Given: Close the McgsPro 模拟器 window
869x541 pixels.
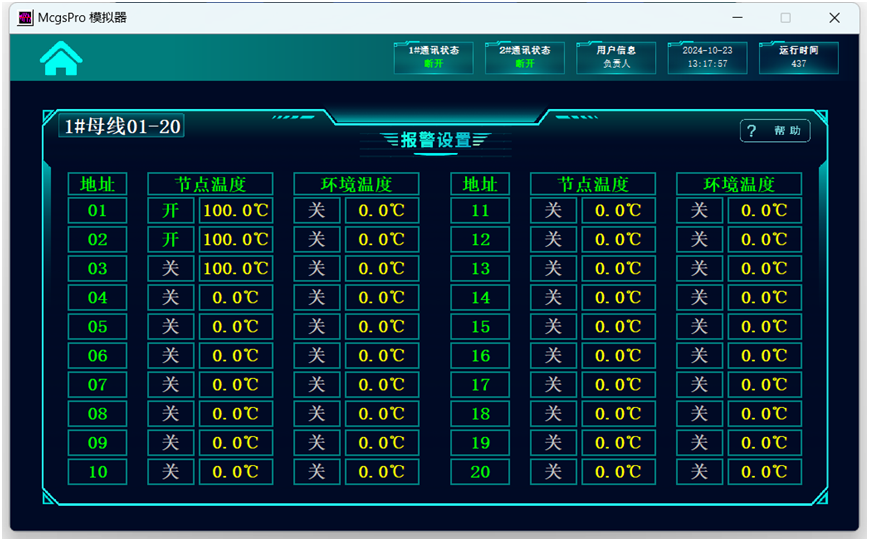Looking at the screenshot, I should (x=834, y=18).
